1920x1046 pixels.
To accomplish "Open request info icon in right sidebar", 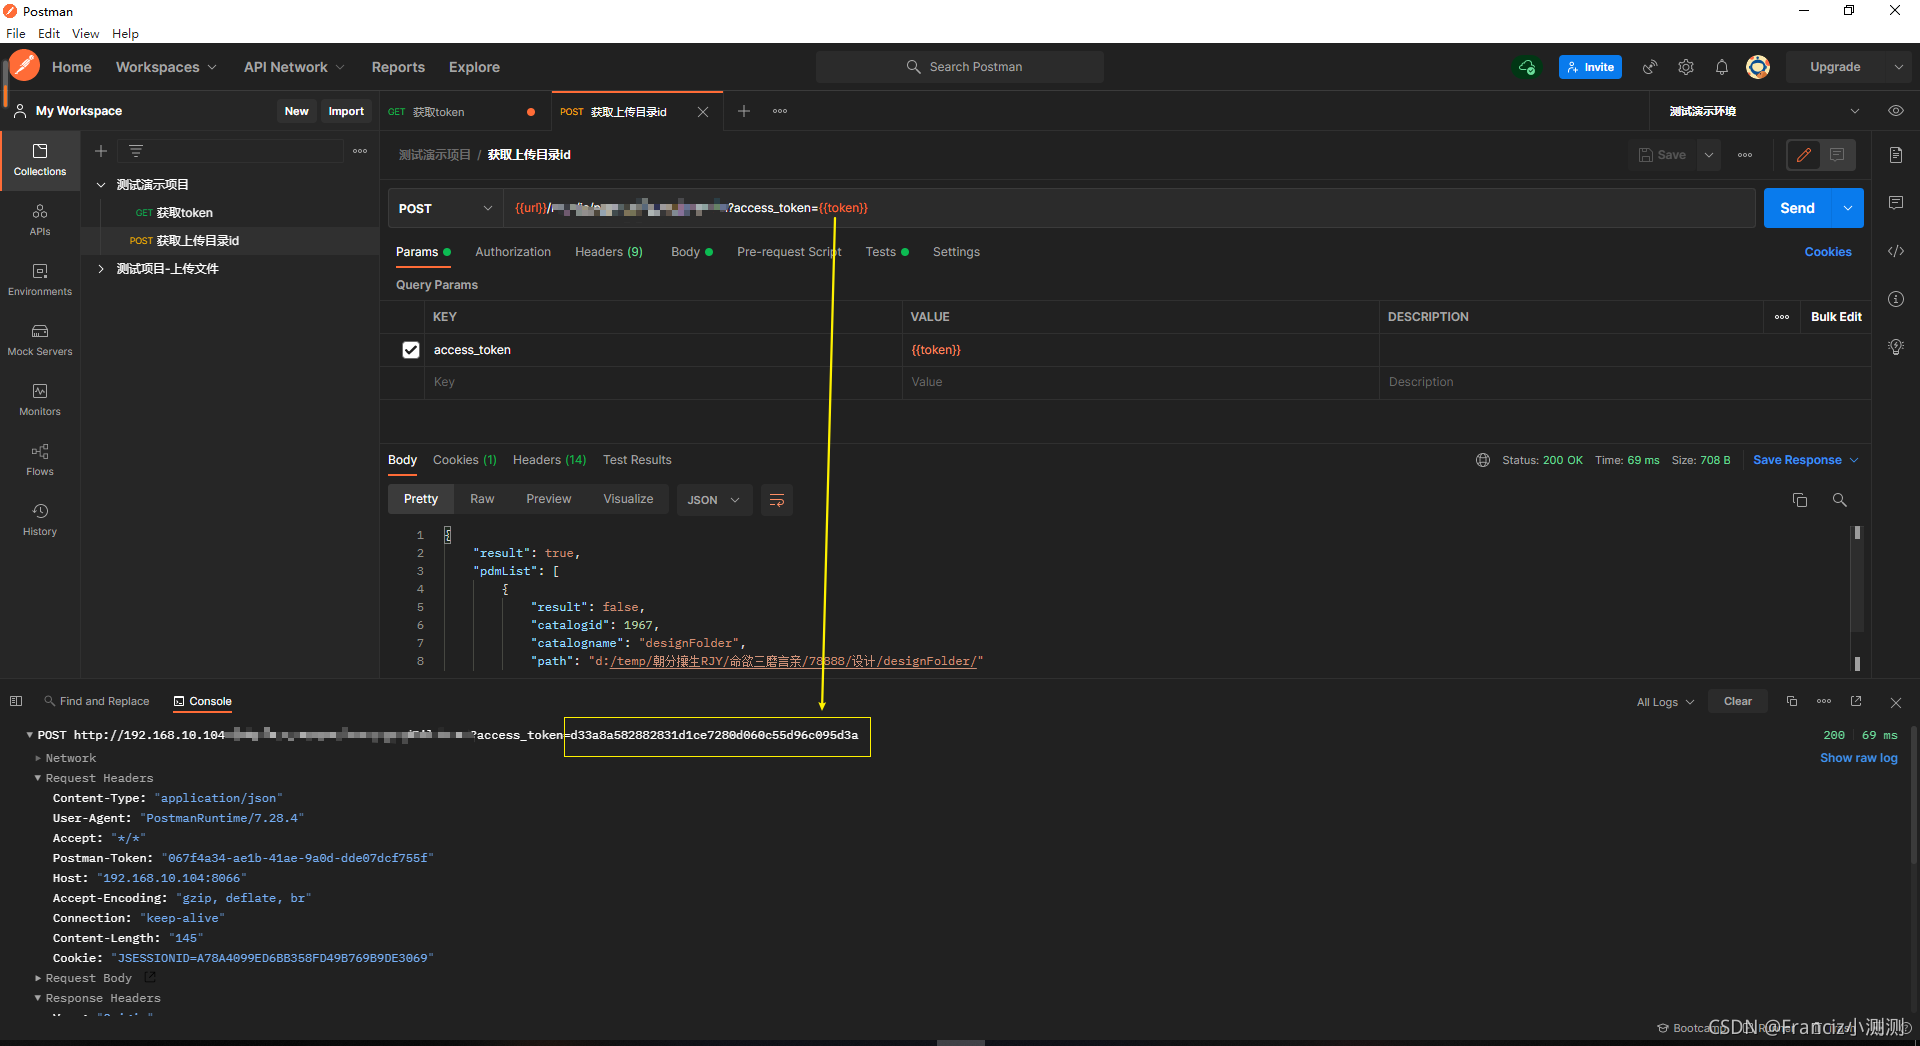I will click(x=1896, y=299).
